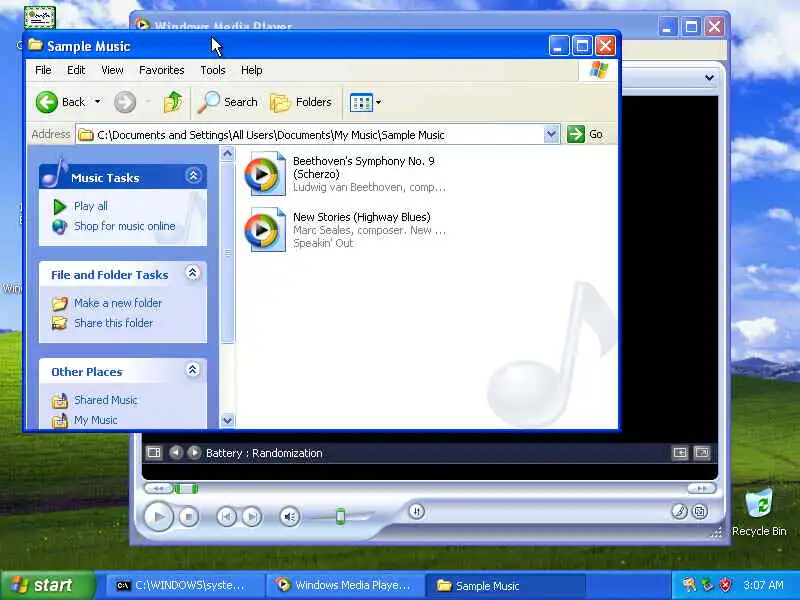Click the Stop button in Media Player
This screenshot has height=600, width=800.
click(189, 517)
